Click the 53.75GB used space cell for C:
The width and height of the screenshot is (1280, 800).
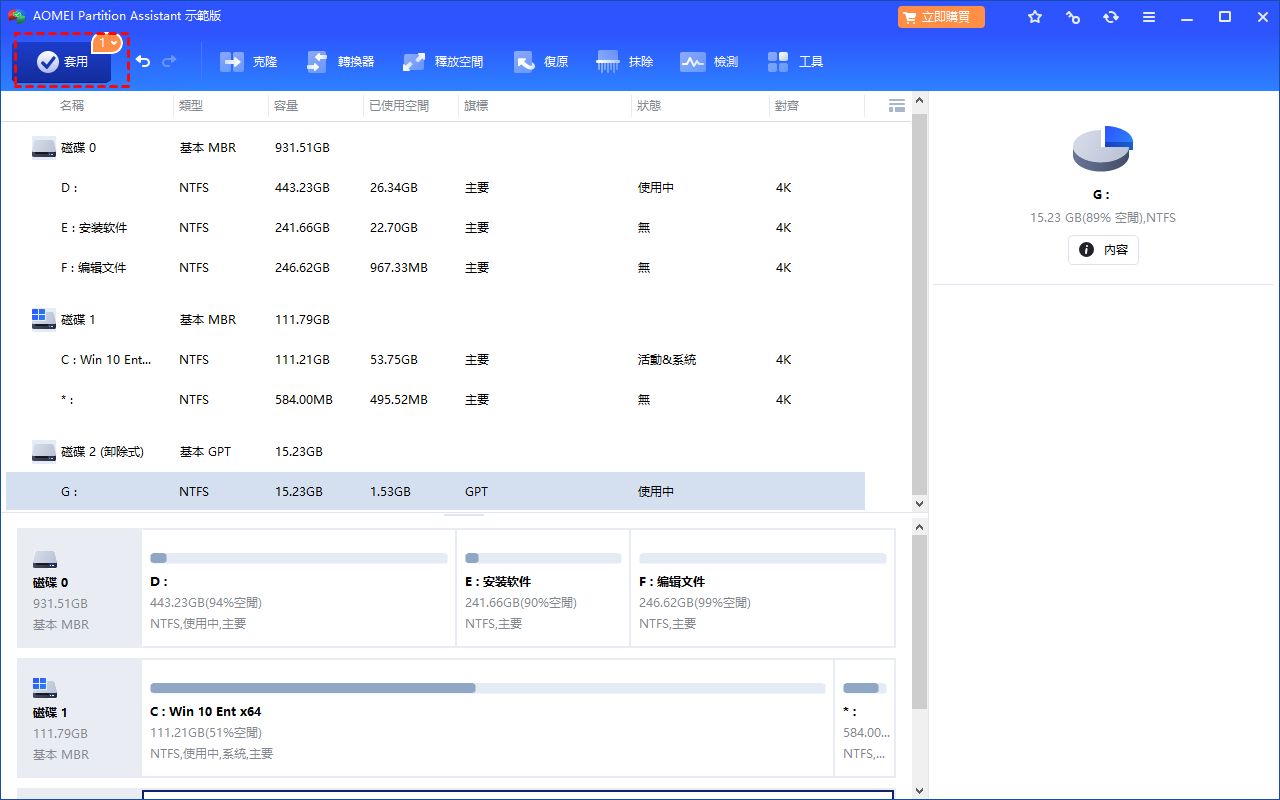[x=393, y=360]
